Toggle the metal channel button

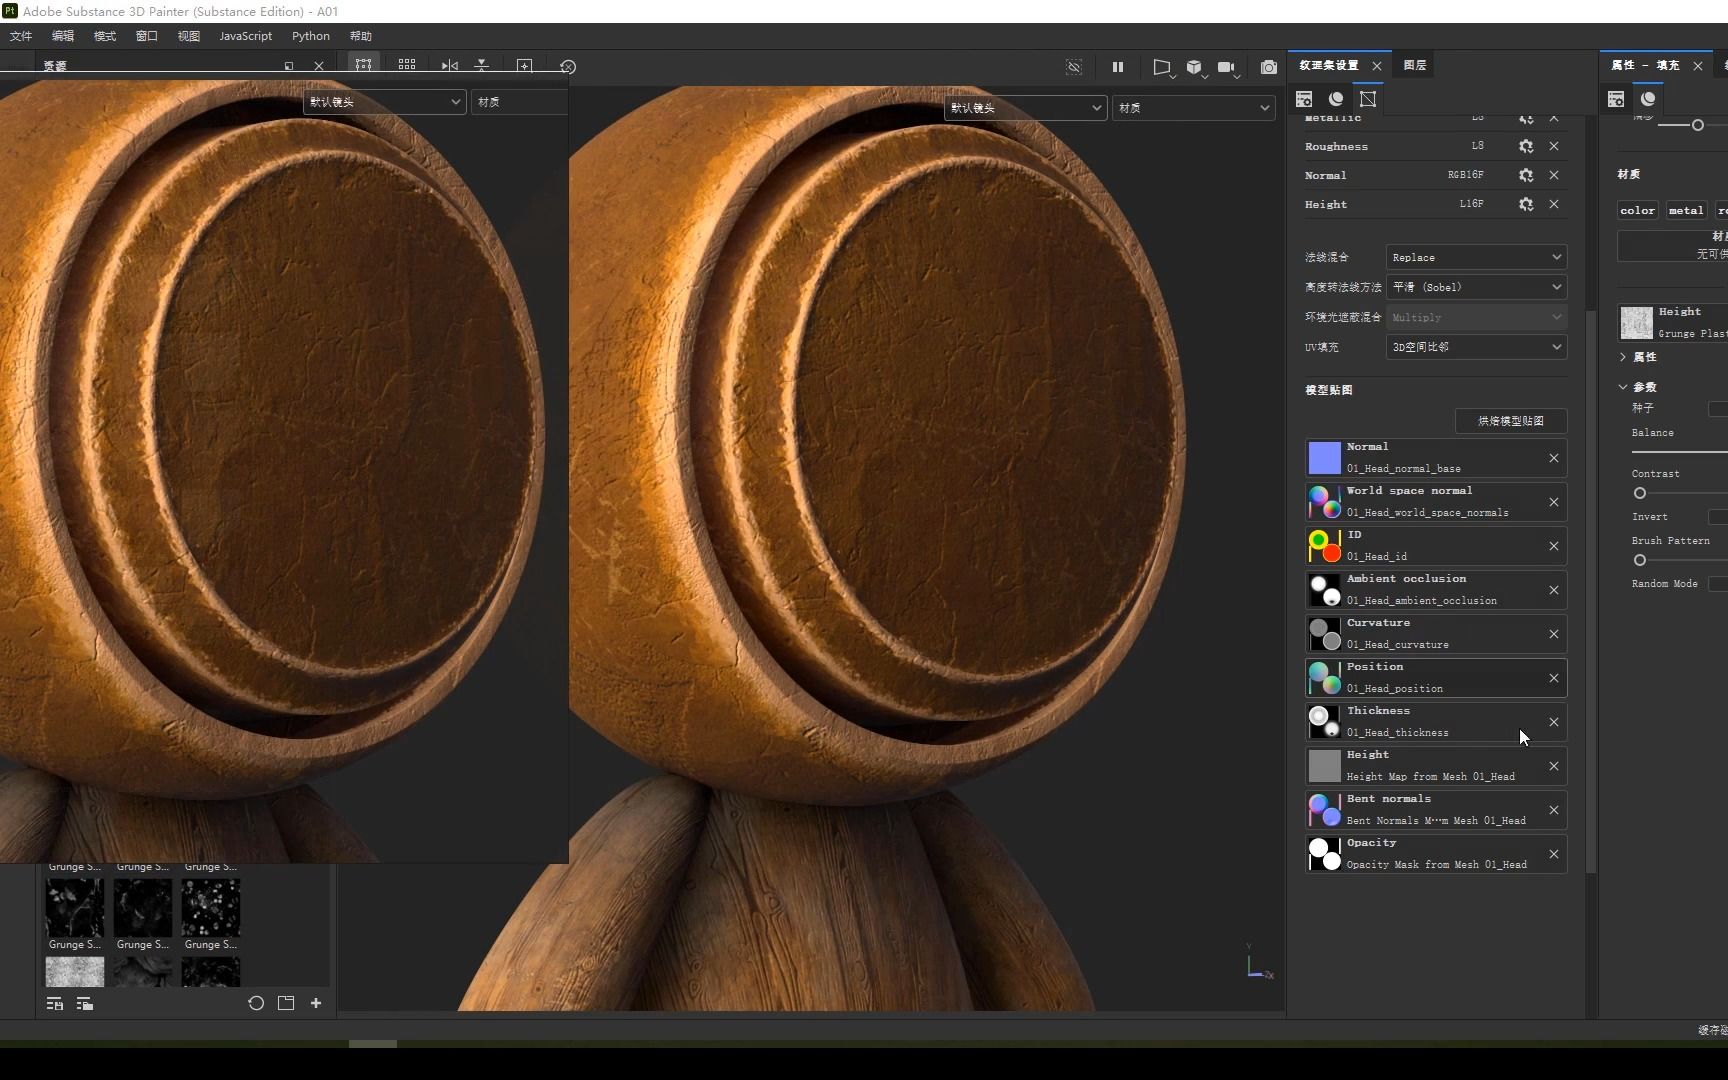coord(1685,210)
